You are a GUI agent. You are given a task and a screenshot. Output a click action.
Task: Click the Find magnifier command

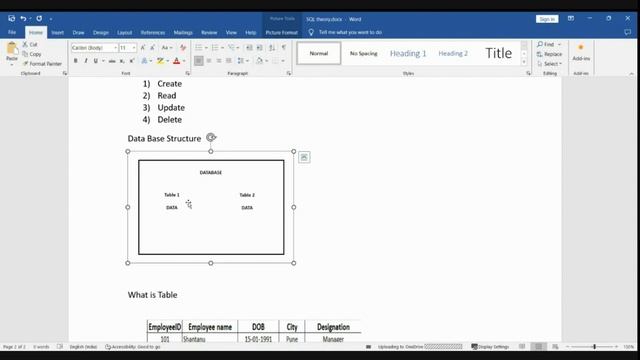546,44
